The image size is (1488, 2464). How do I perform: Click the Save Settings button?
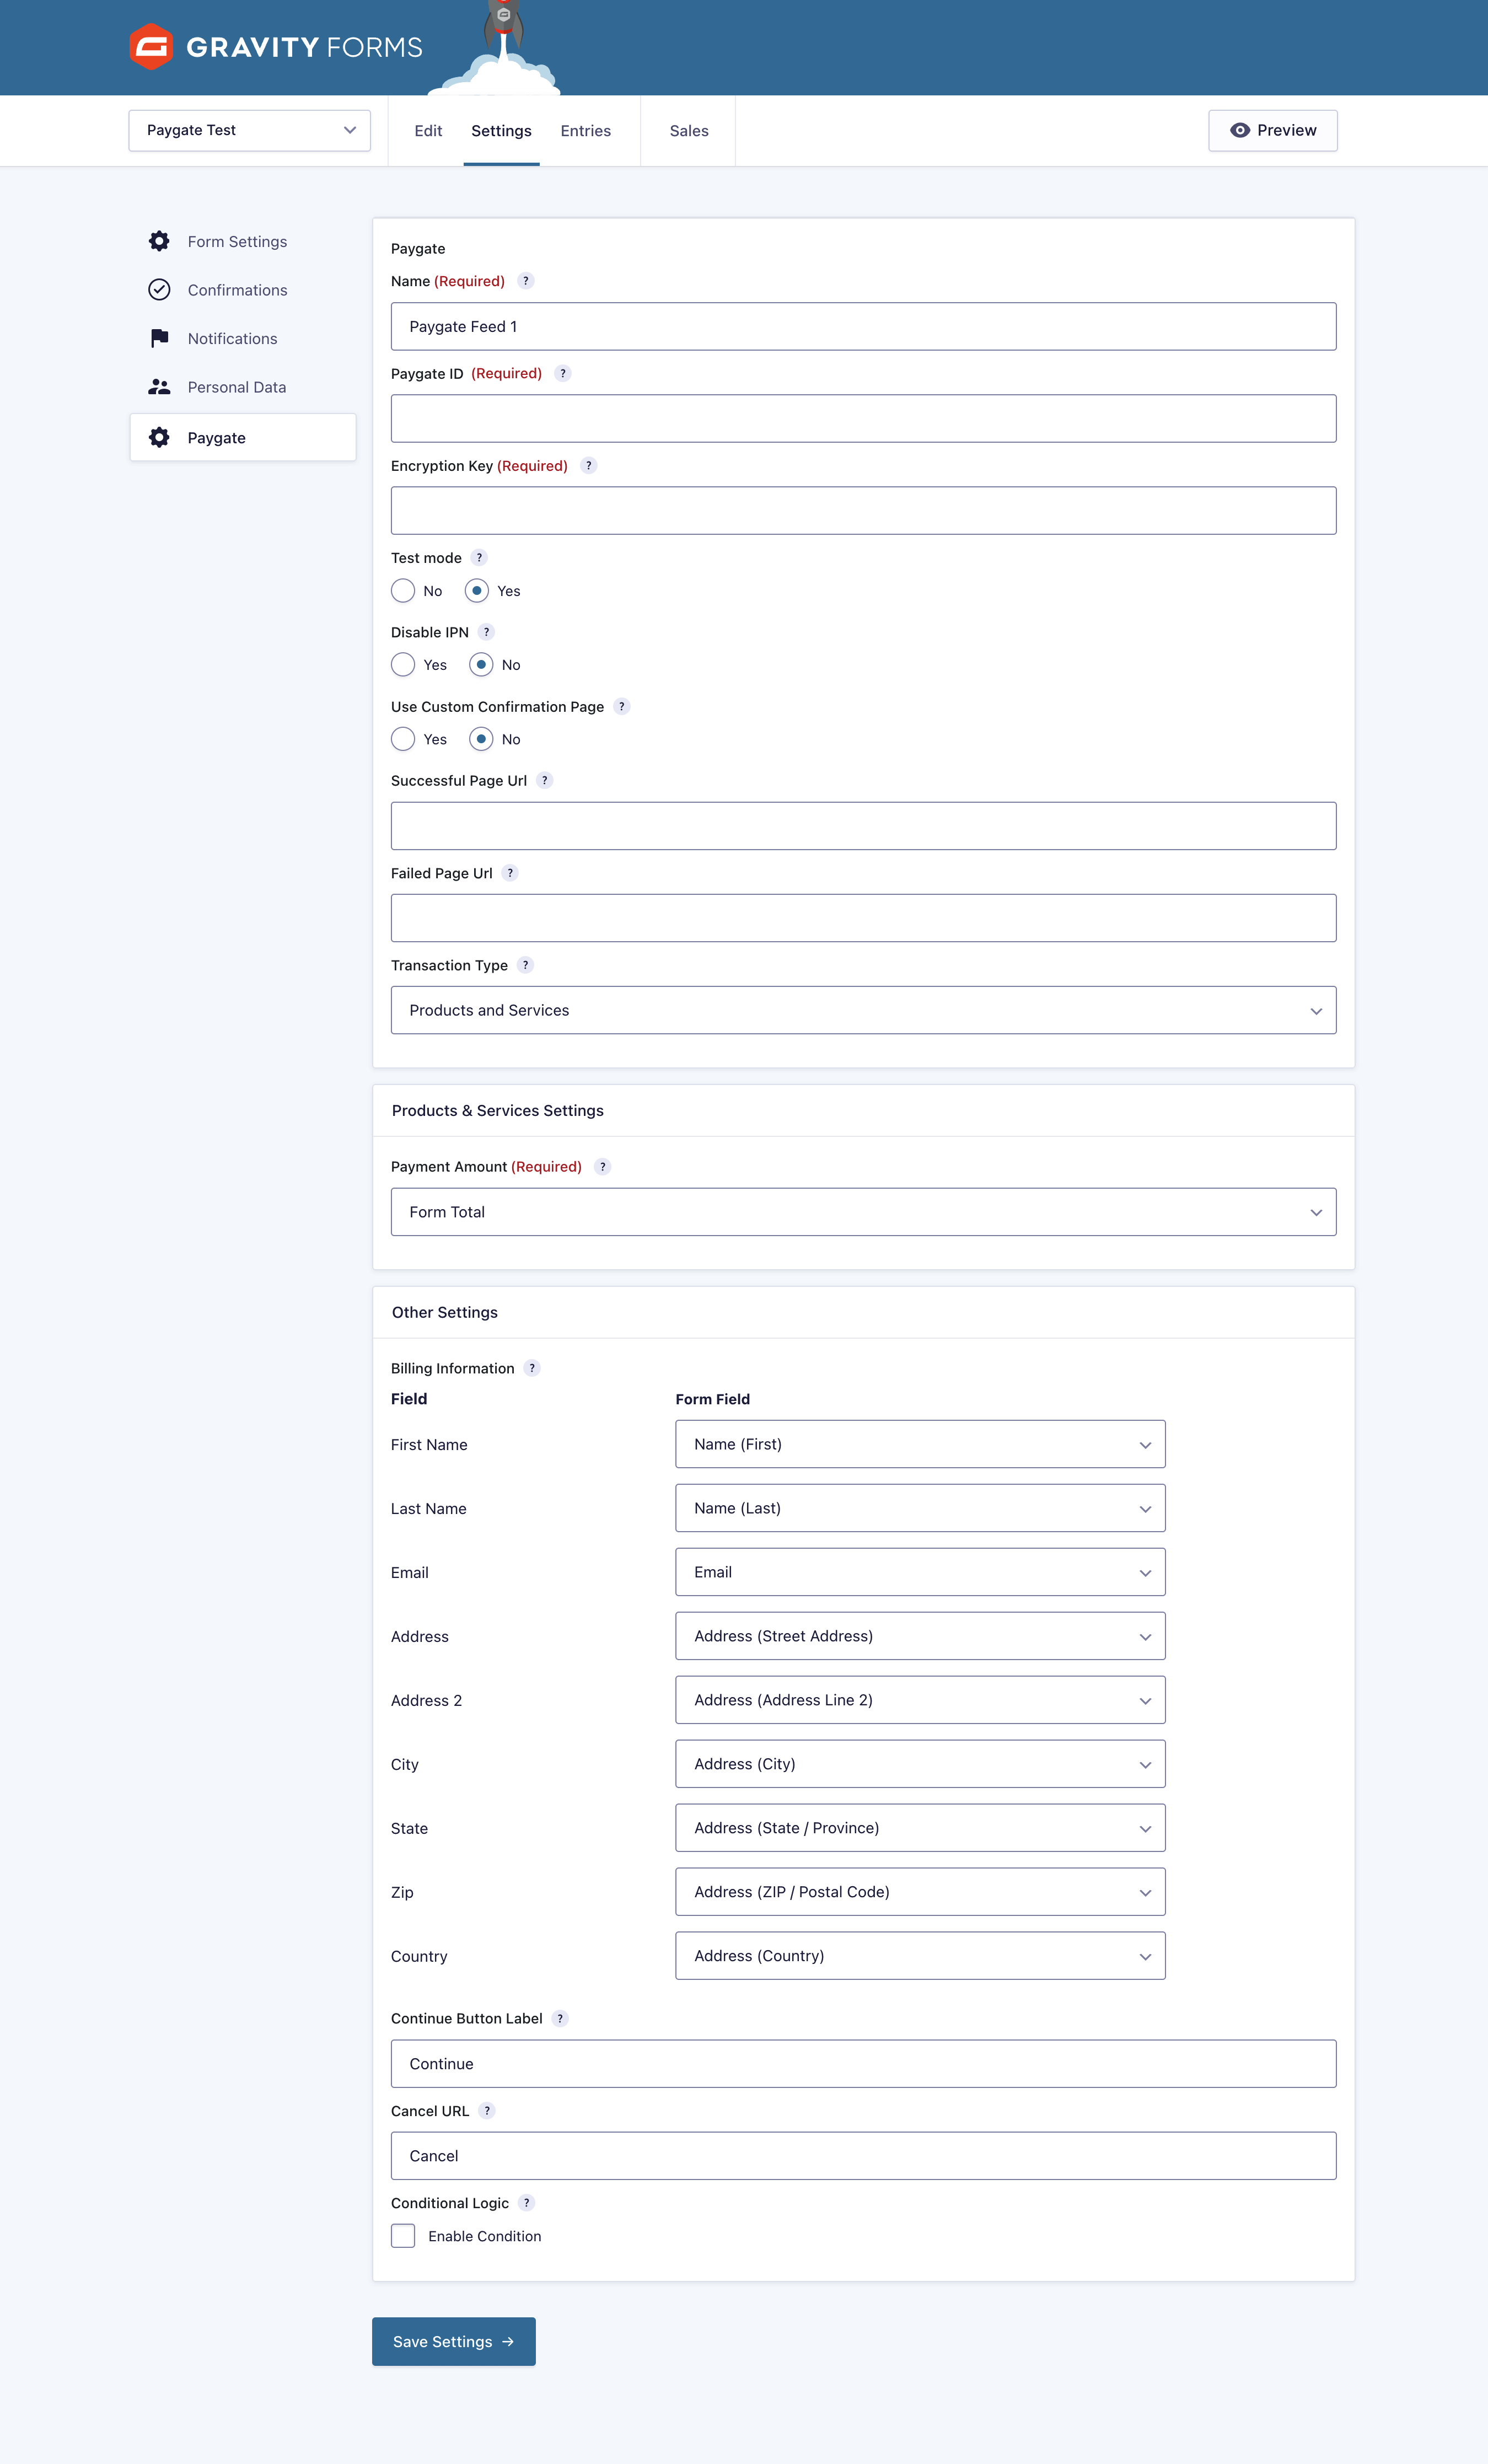[x=454, y=2342]
